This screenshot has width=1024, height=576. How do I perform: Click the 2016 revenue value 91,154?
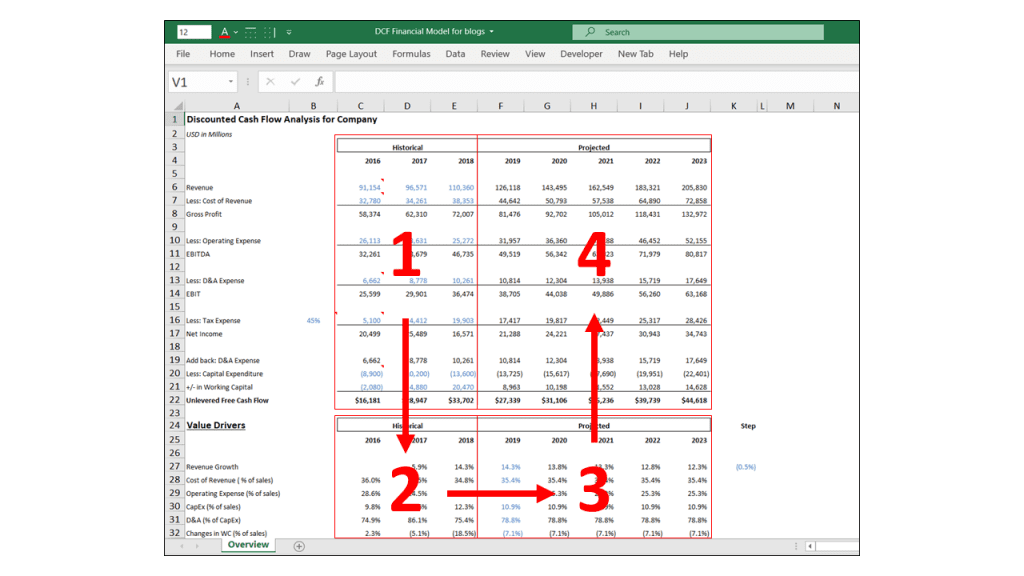pyautogui.click(x=370, y=187)
